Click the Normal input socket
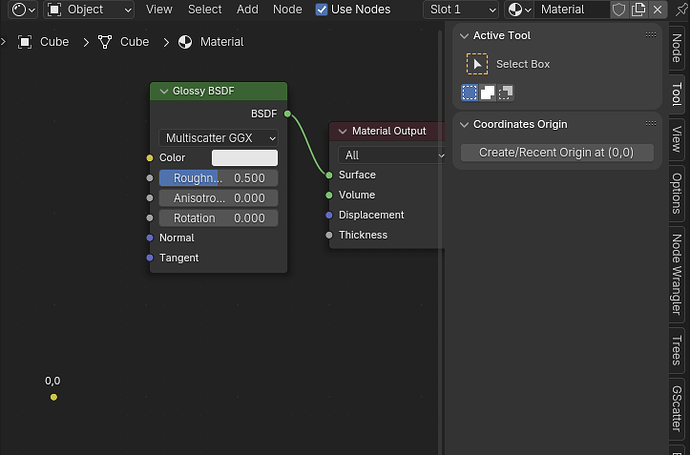Image resolution: width=690 pixels, height=455 pixels. [150, 238]
